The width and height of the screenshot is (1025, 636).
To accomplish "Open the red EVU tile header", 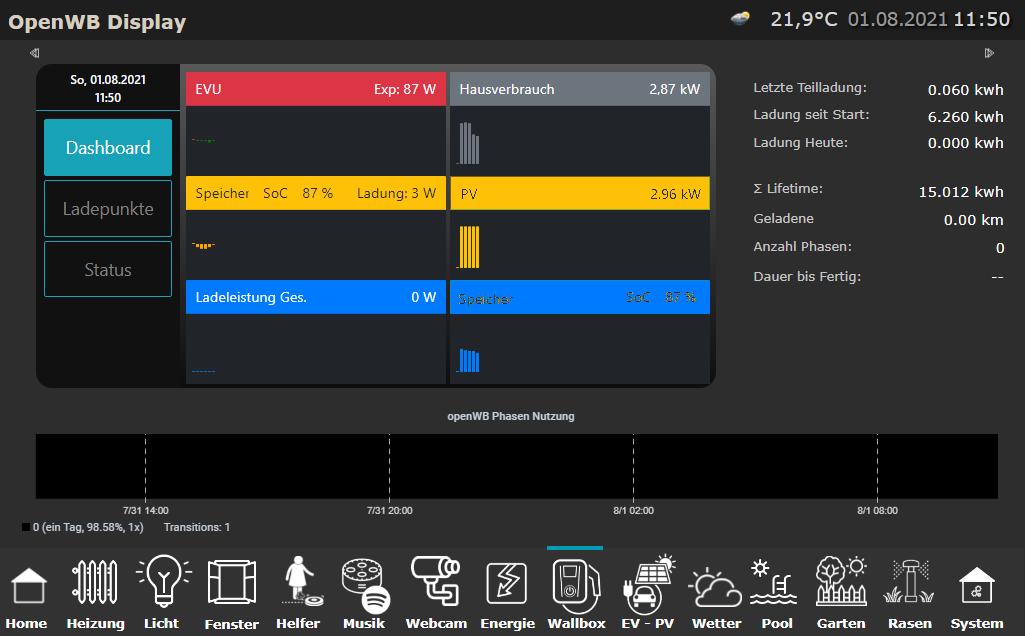I will tap(315, 89).
